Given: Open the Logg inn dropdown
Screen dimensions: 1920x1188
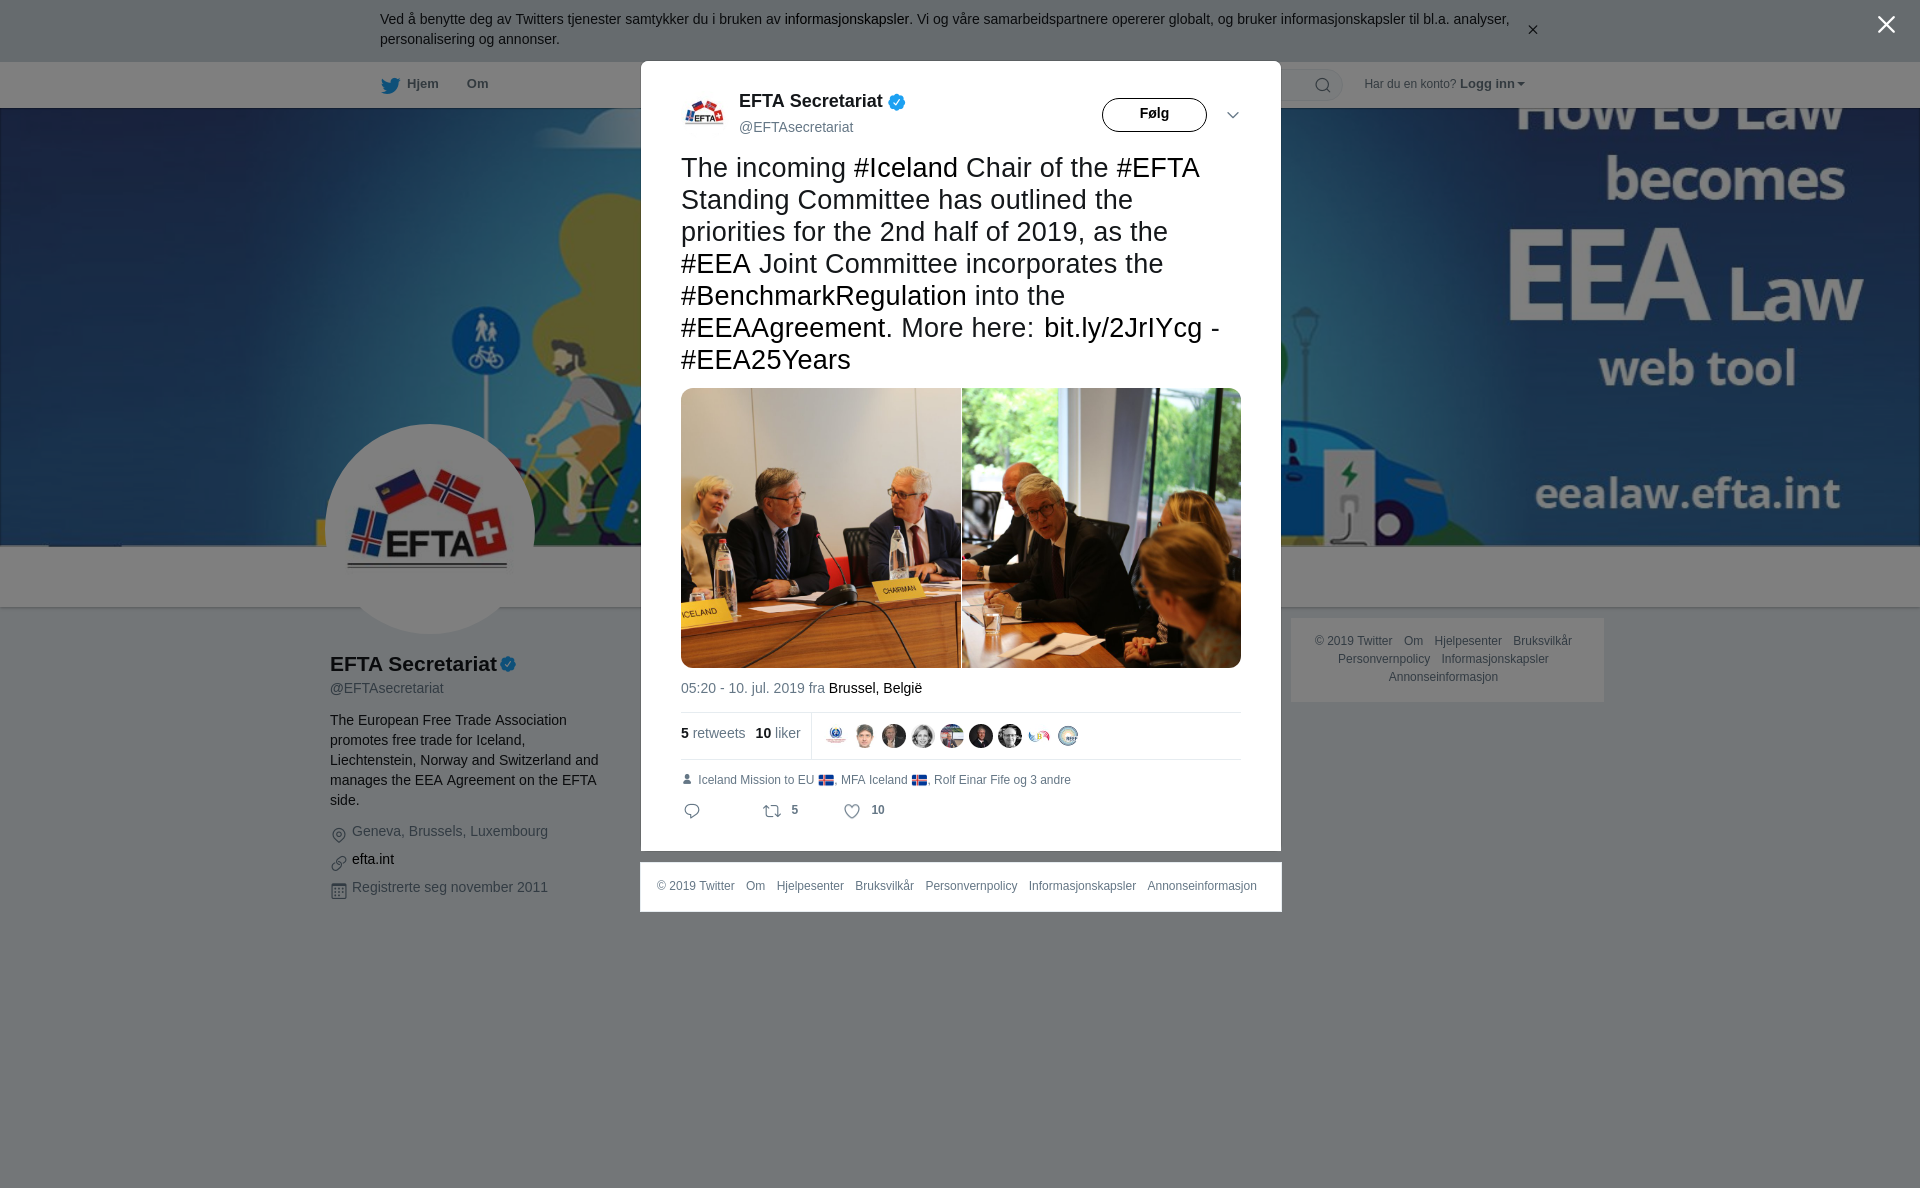Looking at the screenshot, I should [x=1492, y=84].
